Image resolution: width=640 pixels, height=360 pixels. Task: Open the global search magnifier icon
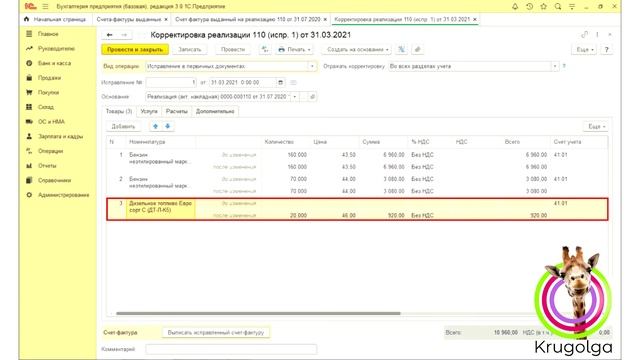point(558,7)
